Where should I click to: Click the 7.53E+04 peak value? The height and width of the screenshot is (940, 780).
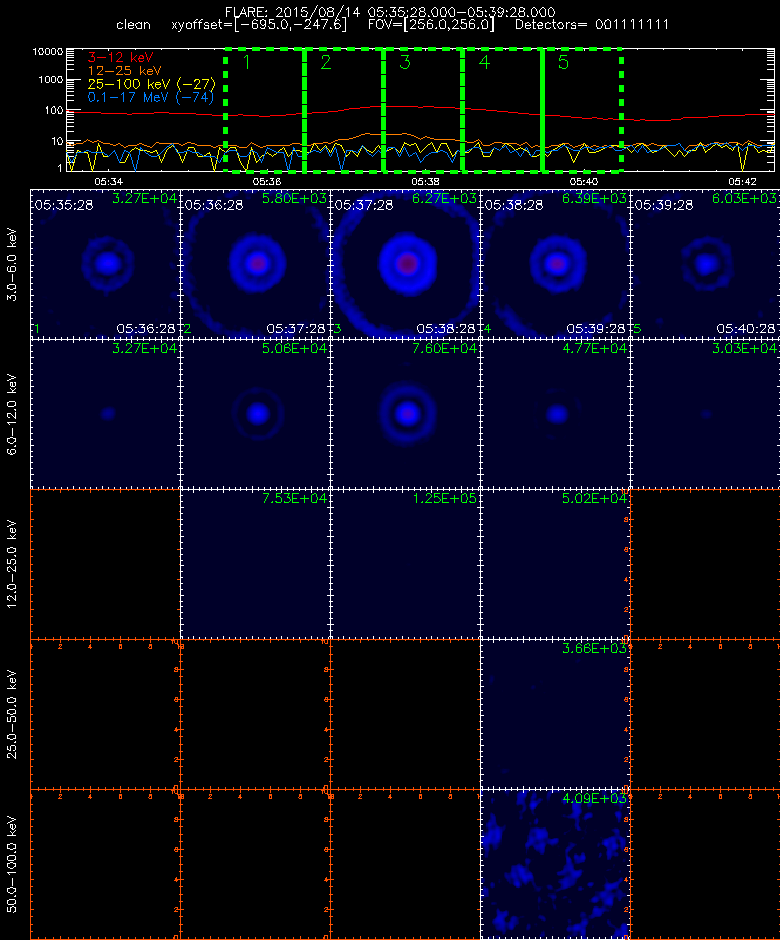tap(294, 498)
